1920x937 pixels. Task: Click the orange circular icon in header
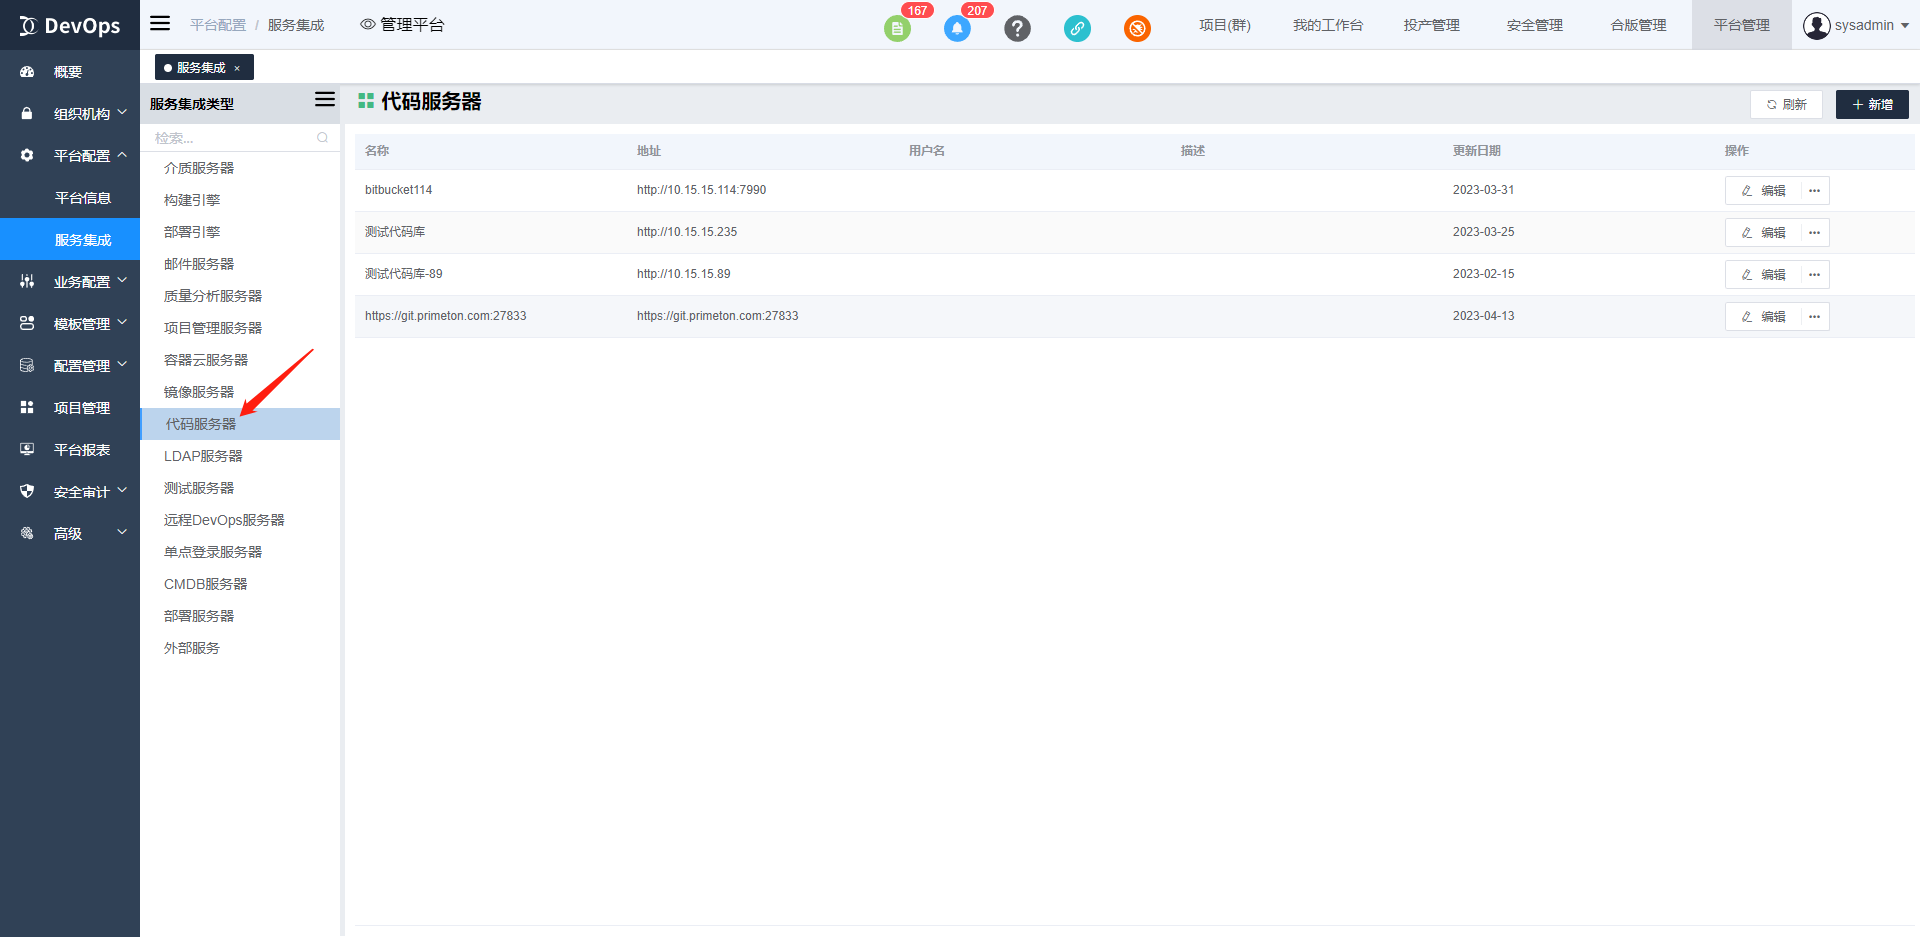(x=1137, y=29)
